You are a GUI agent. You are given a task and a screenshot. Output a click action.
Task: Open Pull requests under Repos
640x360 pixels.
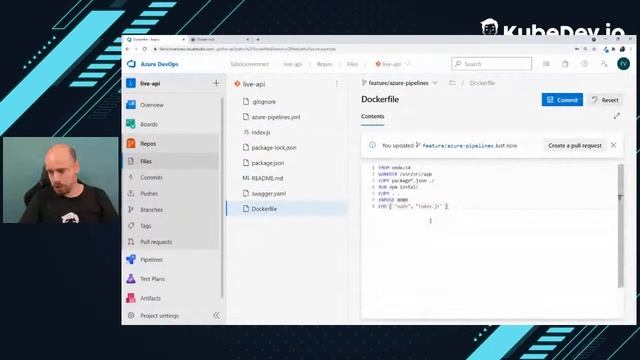[171, 242]
